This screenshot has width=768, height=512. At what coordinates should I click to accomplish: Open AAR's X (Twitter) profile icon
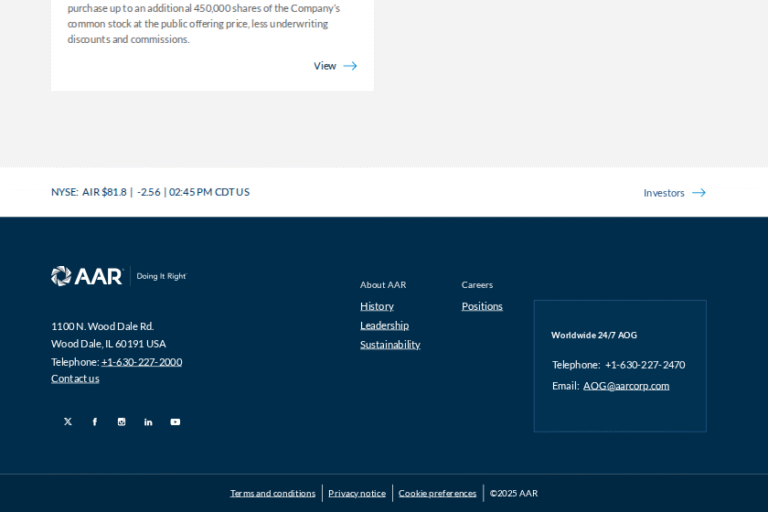[68, 422]
